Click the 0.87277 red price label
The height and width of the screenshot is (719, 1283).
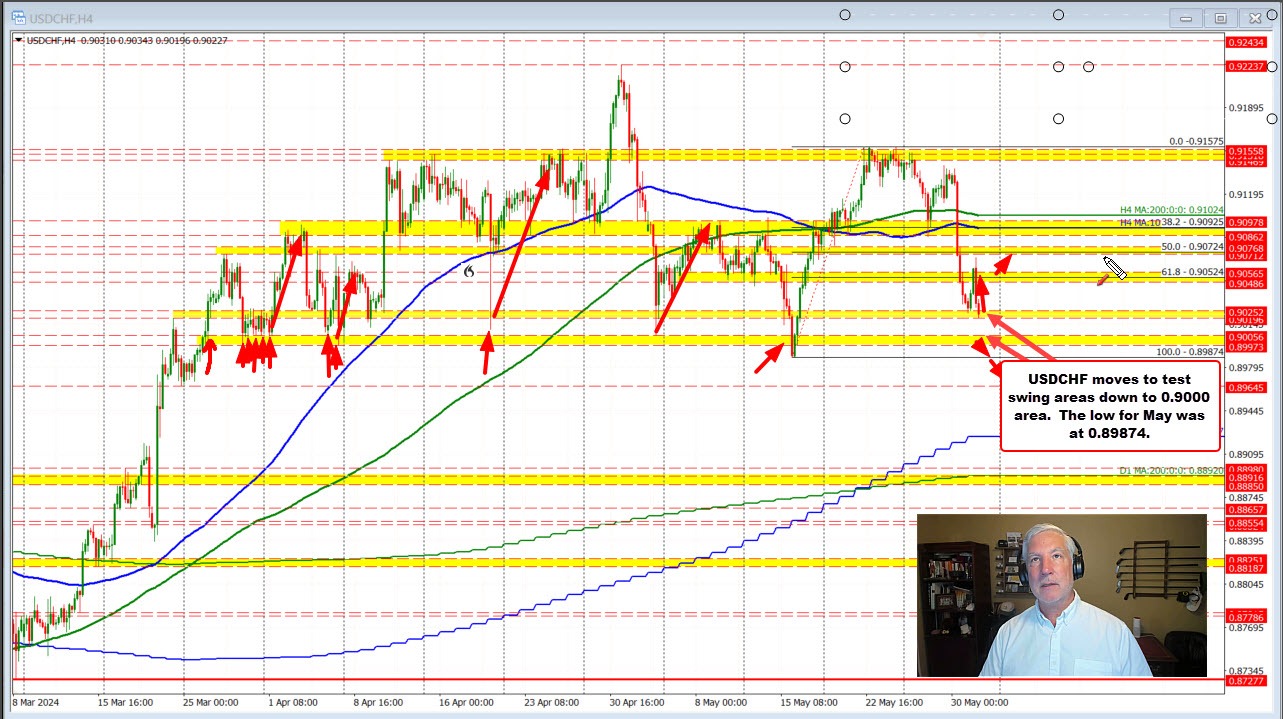1246,680
